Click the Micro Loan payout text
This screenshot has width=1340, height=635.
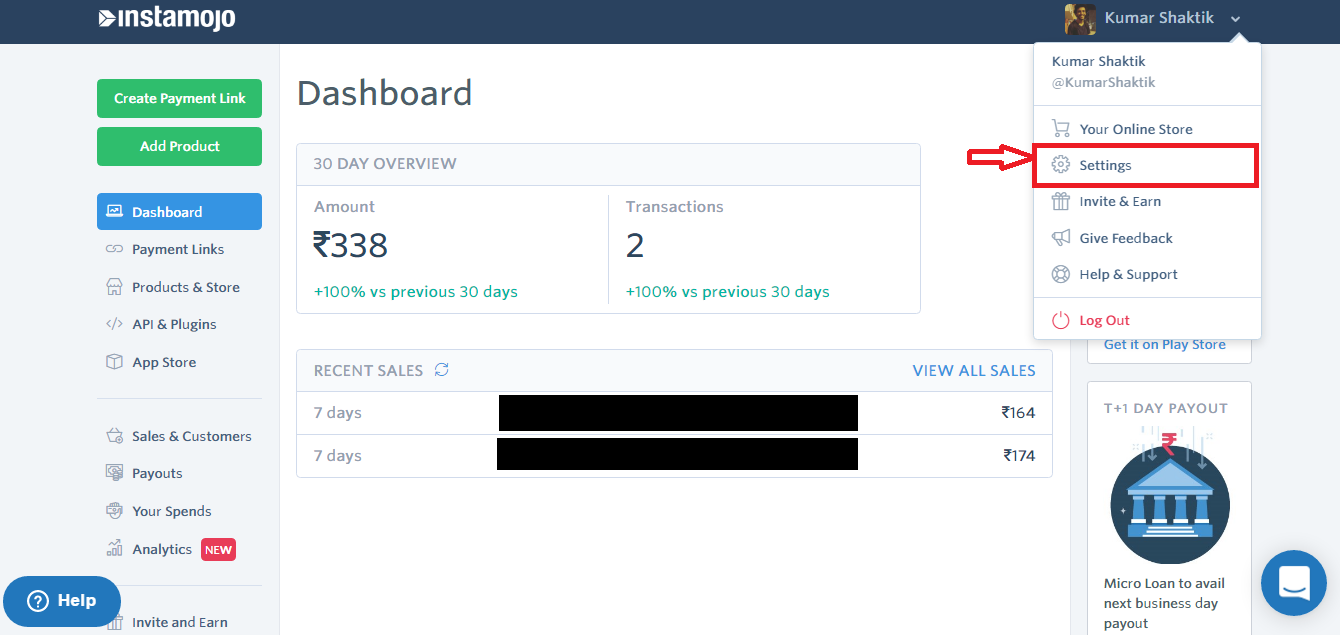tap(1164, 603)
